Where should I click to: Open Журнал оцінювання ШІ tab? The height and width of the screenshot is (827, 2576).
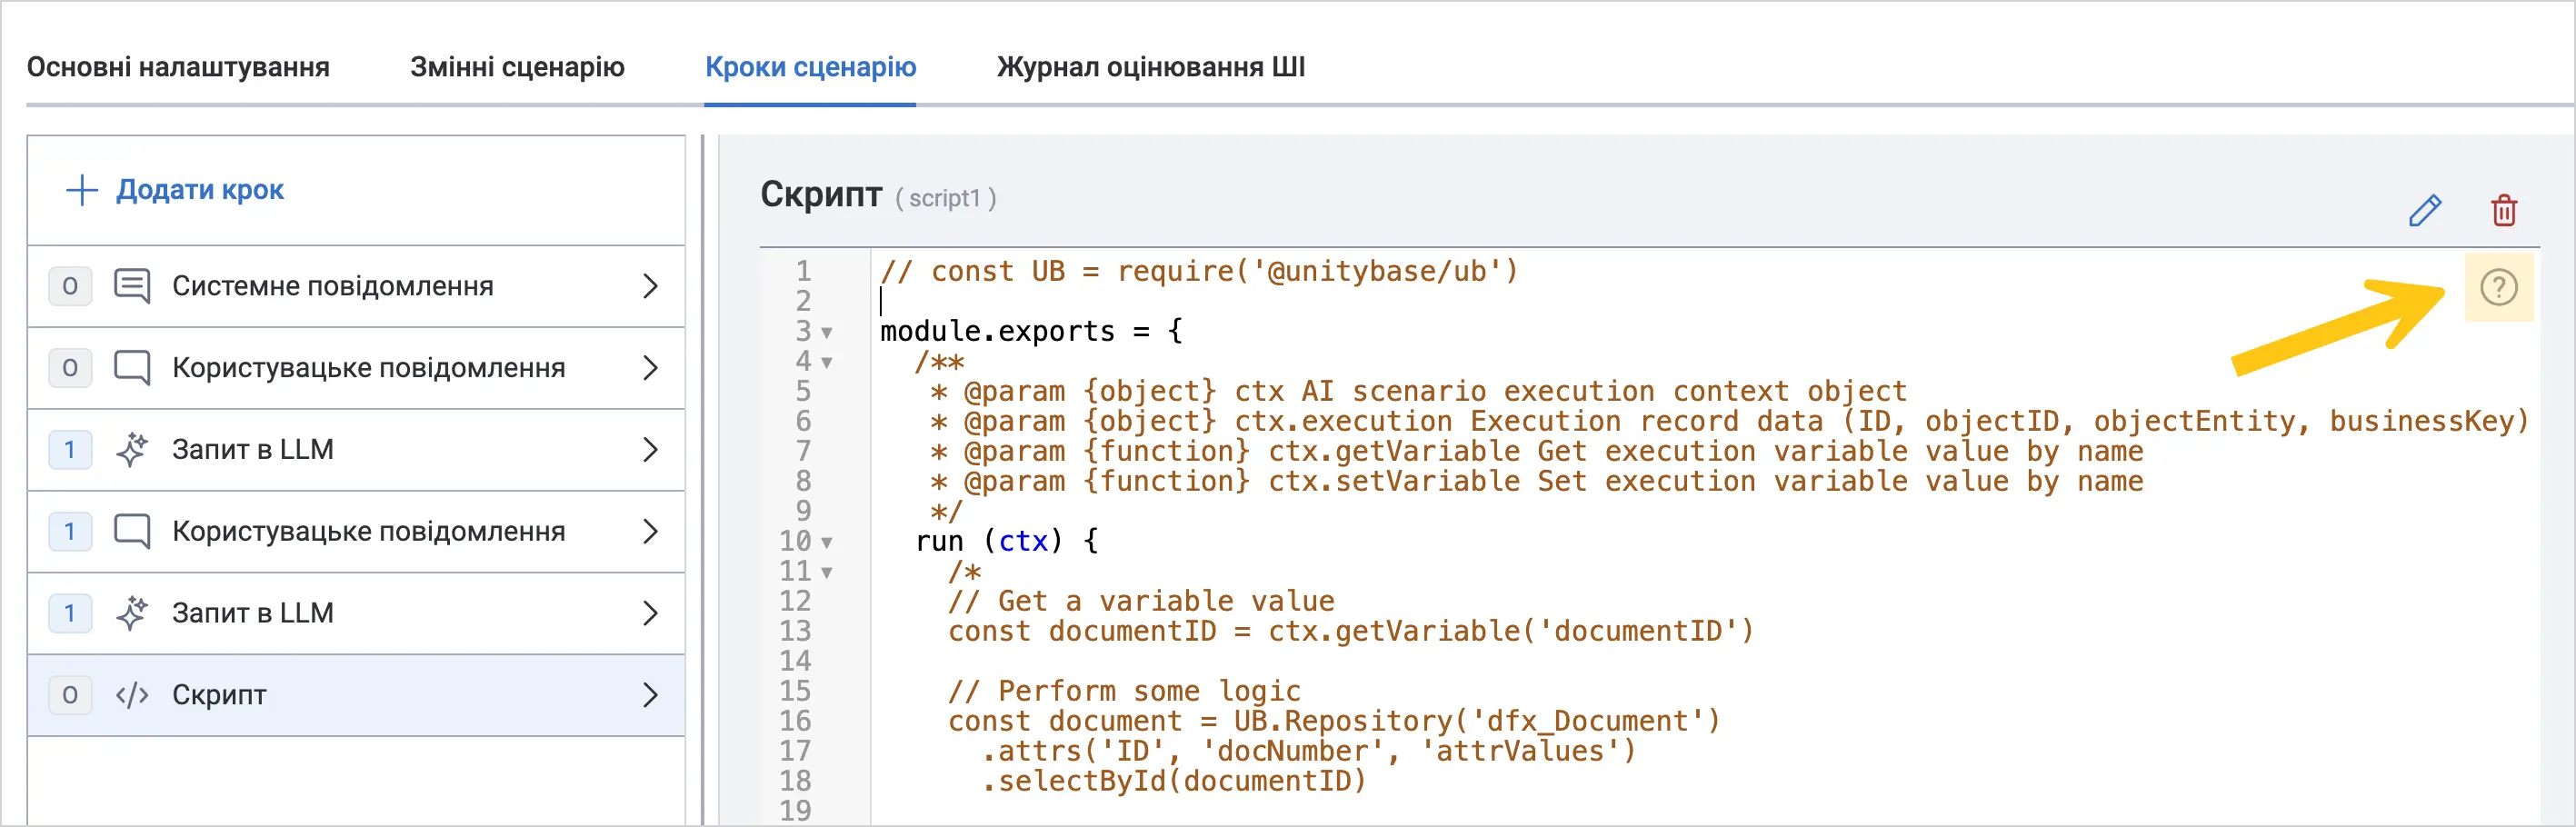pos(1151,67)
